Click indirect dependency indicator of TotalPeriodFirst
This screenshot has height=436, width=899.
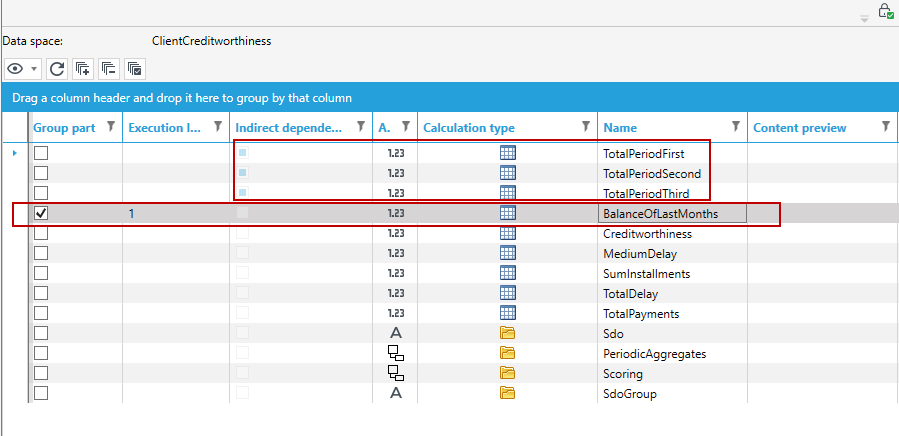(243, 153)
